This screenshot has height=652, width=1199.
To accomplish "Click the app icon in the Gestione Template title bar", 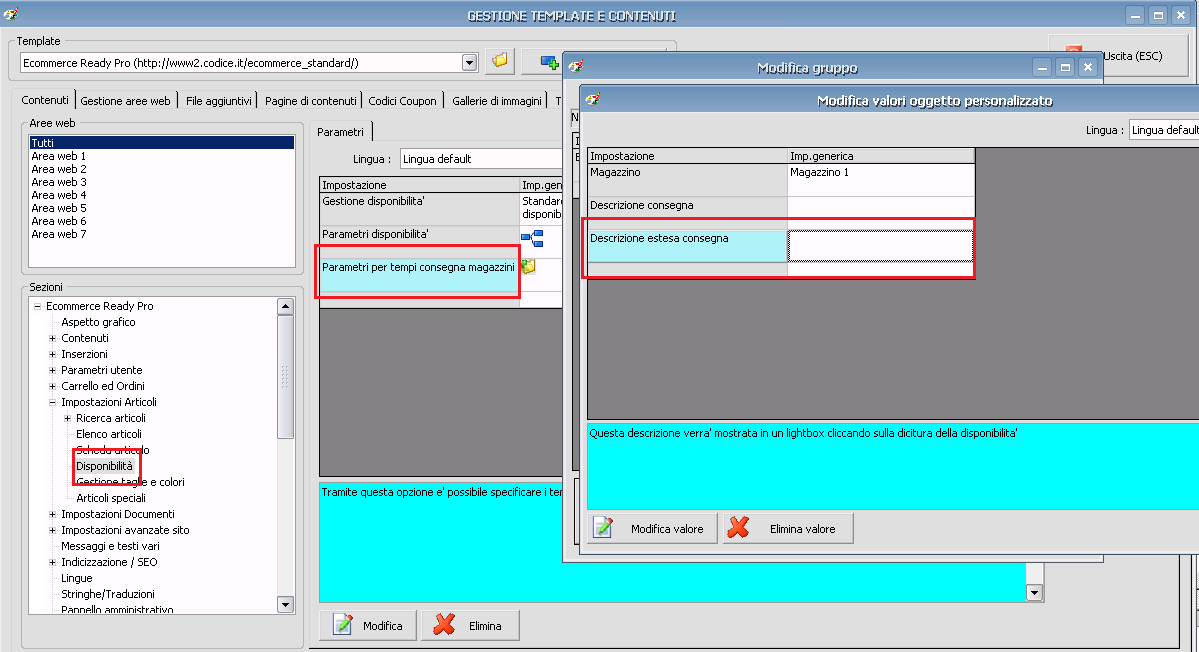I will click(11, 14).
